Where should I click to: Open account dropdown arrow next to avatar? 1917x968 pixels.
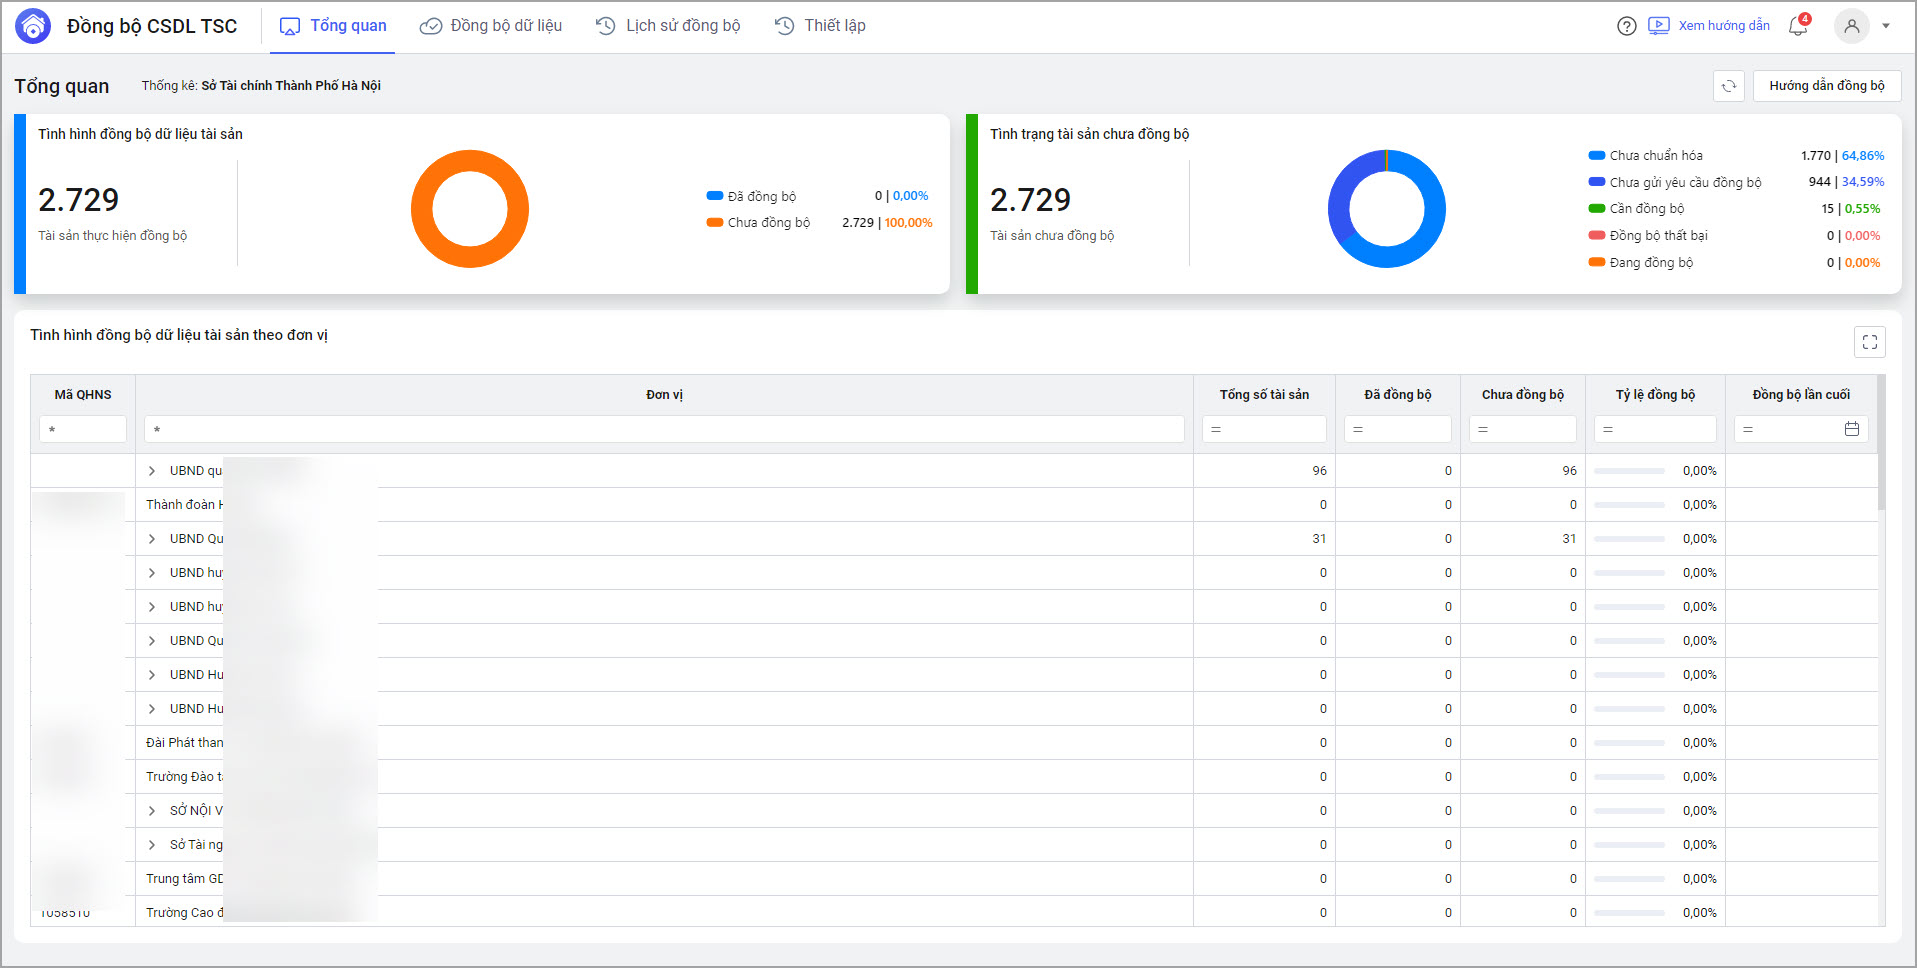tap(1886, 26)
